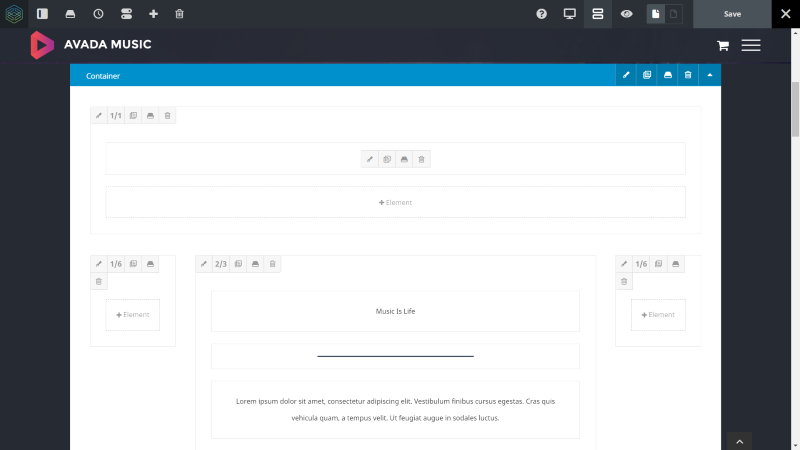Click the trash icon to clear layout
This screenshot has width=800, height=450.
[180, 14]
